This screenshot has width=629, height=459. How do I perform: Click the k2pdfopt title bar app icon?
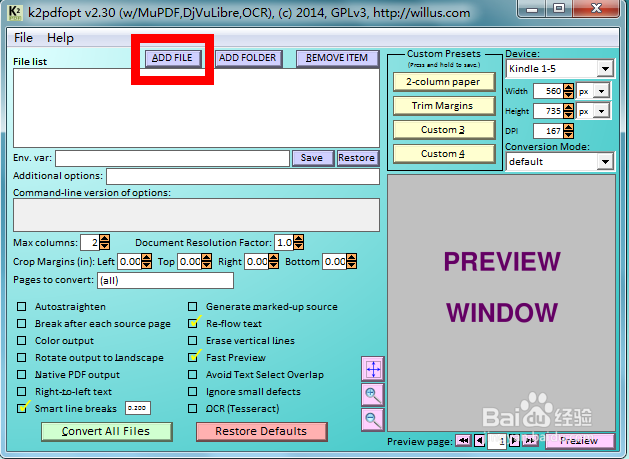(x=15, y=12)
